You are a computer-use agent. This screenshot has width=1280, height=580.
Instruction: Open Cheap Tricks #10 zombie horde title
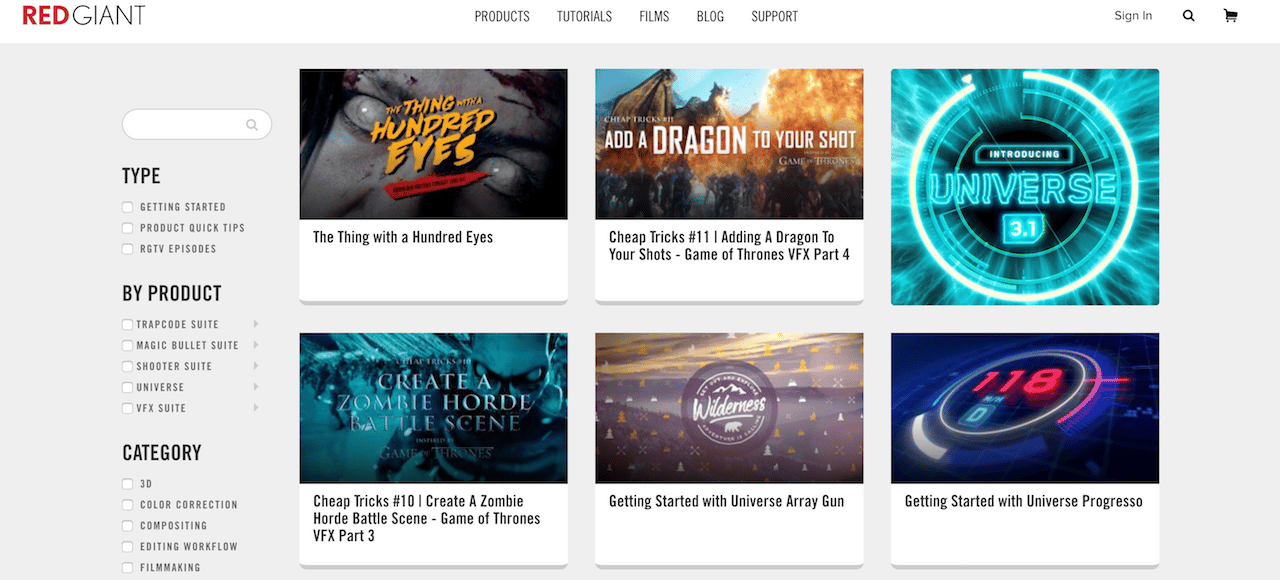426,518
